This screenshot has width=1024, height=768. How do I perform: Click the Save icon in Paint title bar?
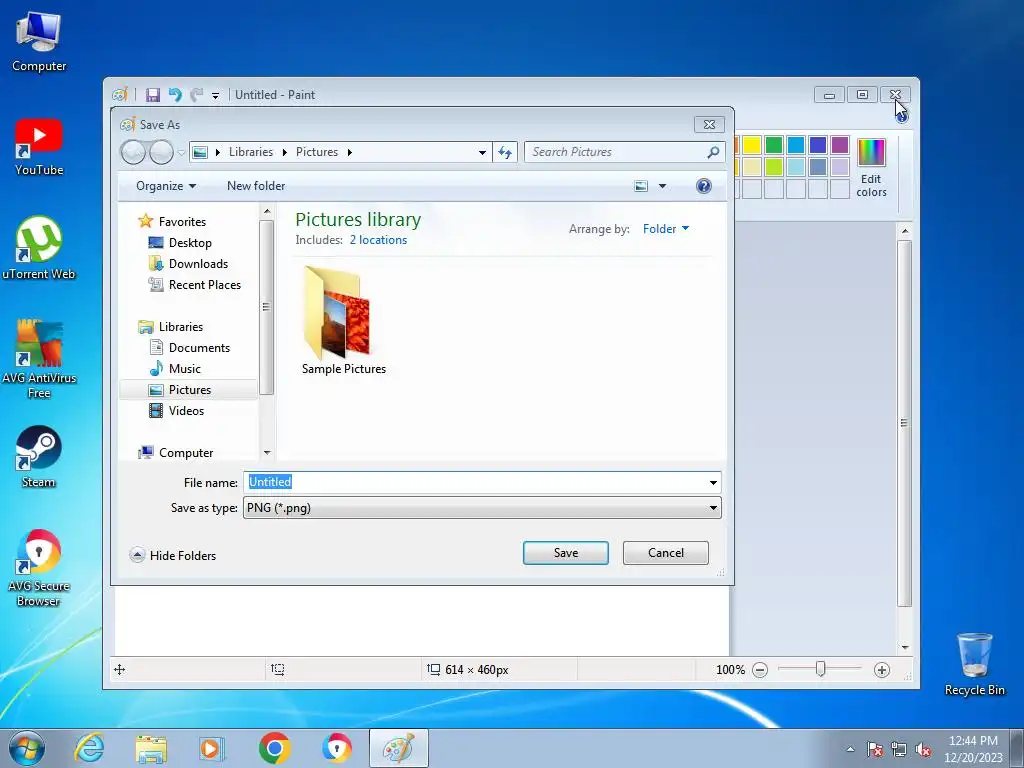(153, 95)
